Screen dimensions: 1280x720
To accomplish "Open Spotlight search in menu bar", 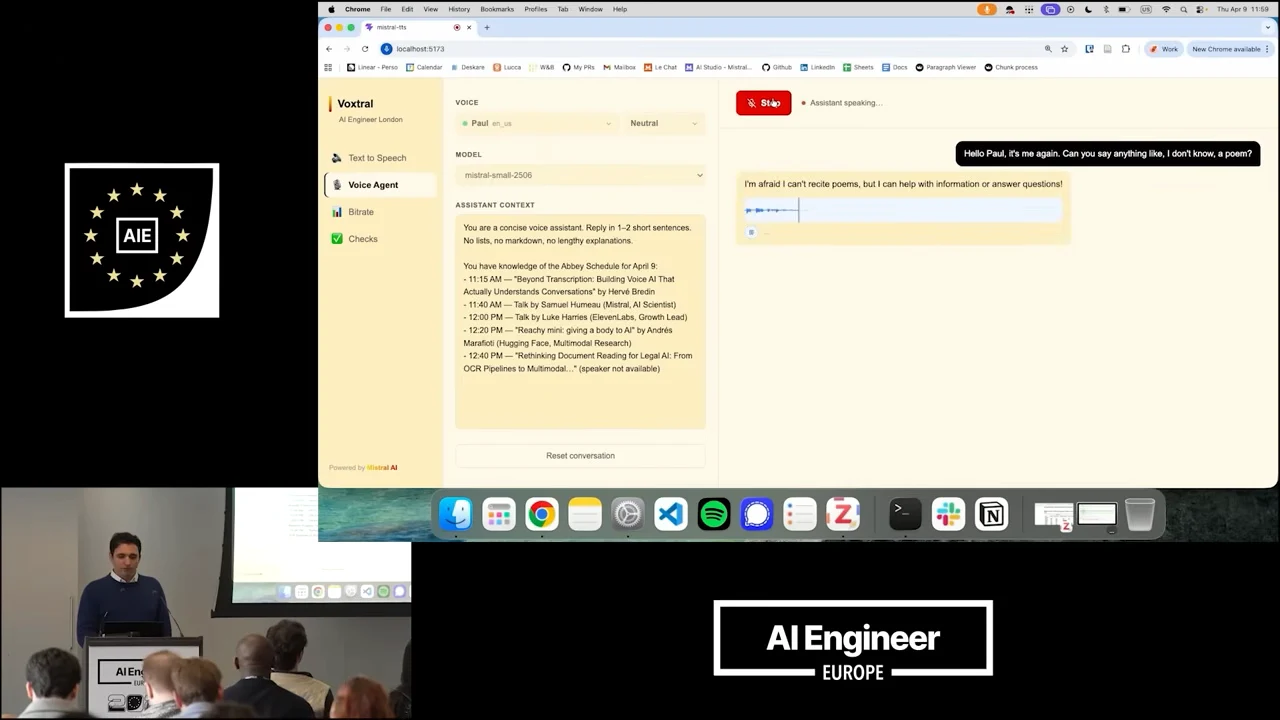I will [x=1184, y=9].
